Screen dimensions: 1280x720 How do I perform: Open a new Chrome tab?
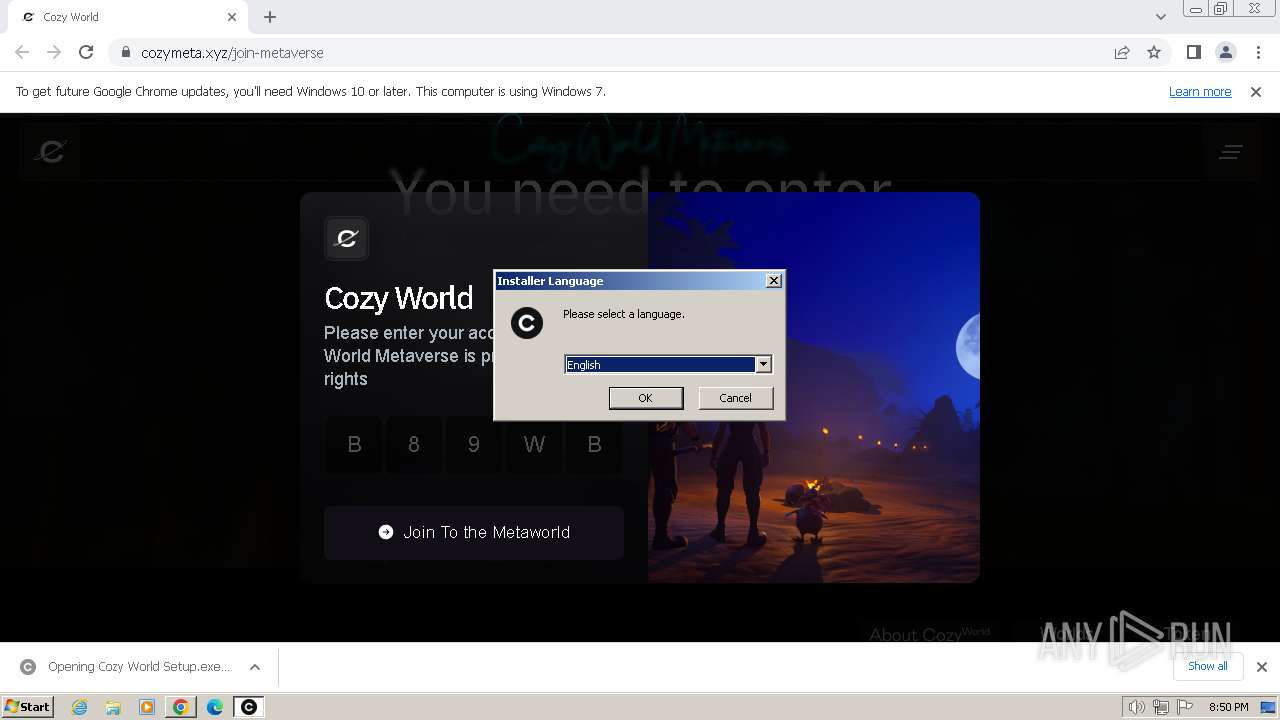[x=270, y=17]
